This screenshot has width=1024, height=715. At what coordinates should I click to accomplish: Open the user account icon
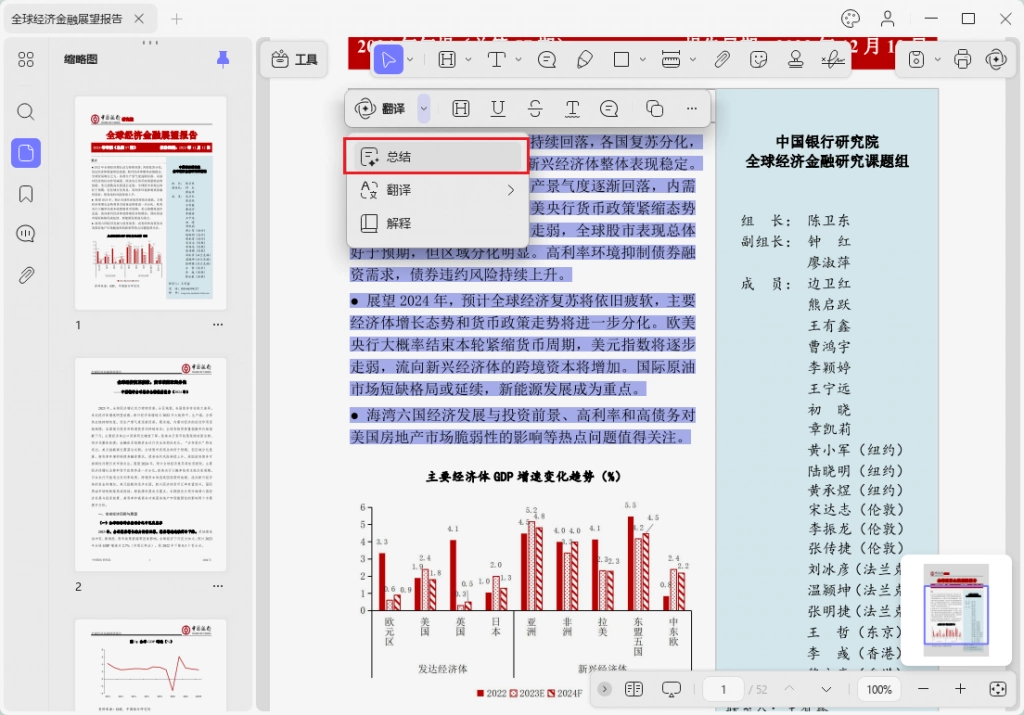[888, 18]
